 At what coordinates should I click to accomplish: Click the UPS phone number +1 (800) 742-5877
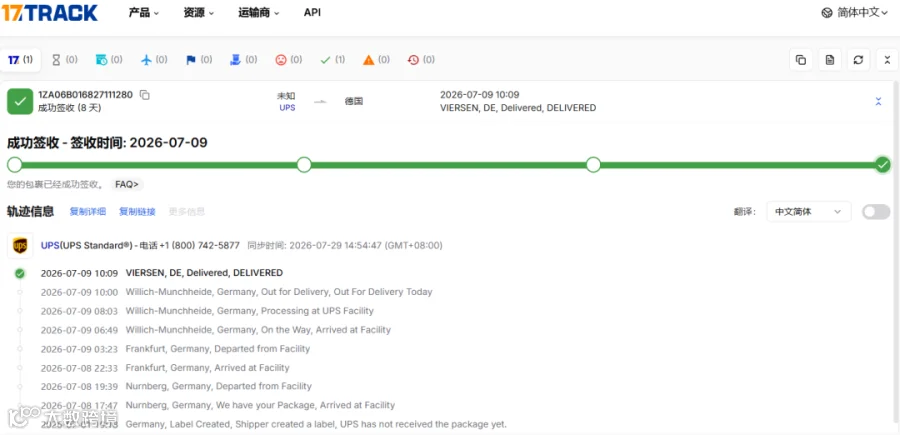coord(200,246)
